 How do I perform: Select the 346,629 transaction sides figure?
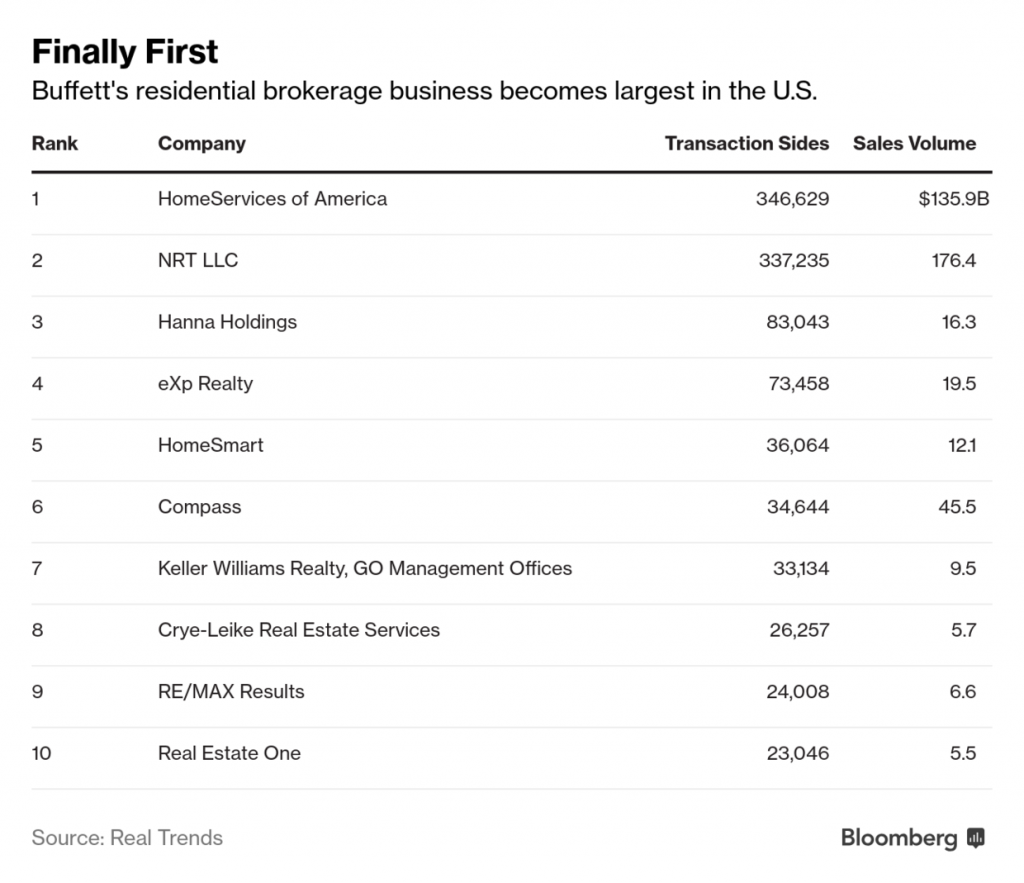tap(793, 199)
